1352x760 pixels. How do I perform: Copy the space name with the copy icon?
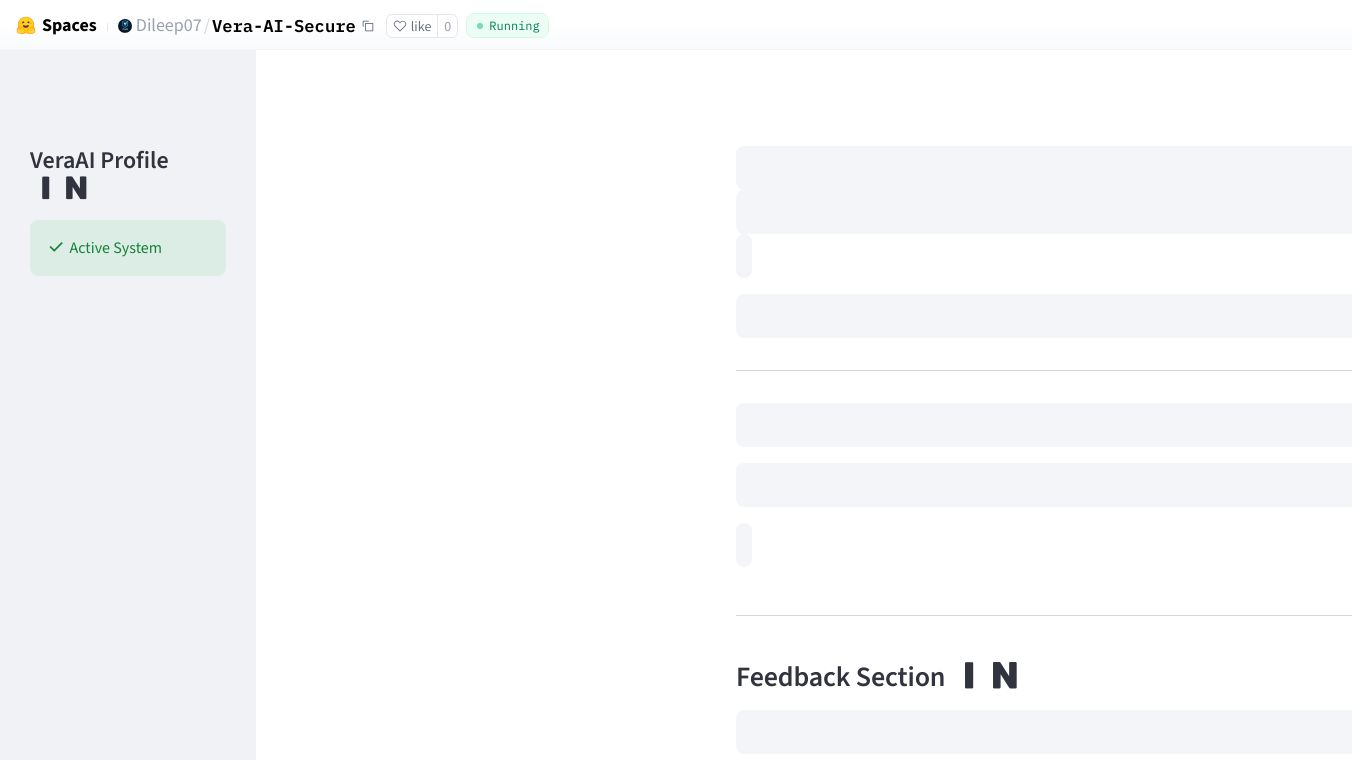(x=368, y=26)
